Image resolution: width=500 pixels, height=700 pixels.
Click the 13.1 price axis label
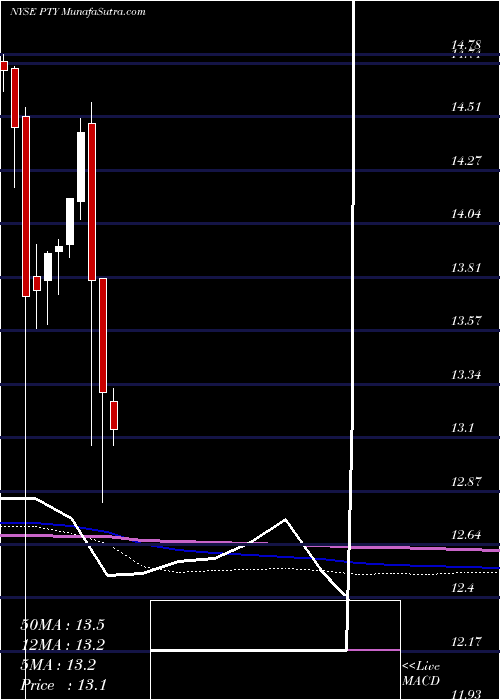pos(462,428)
